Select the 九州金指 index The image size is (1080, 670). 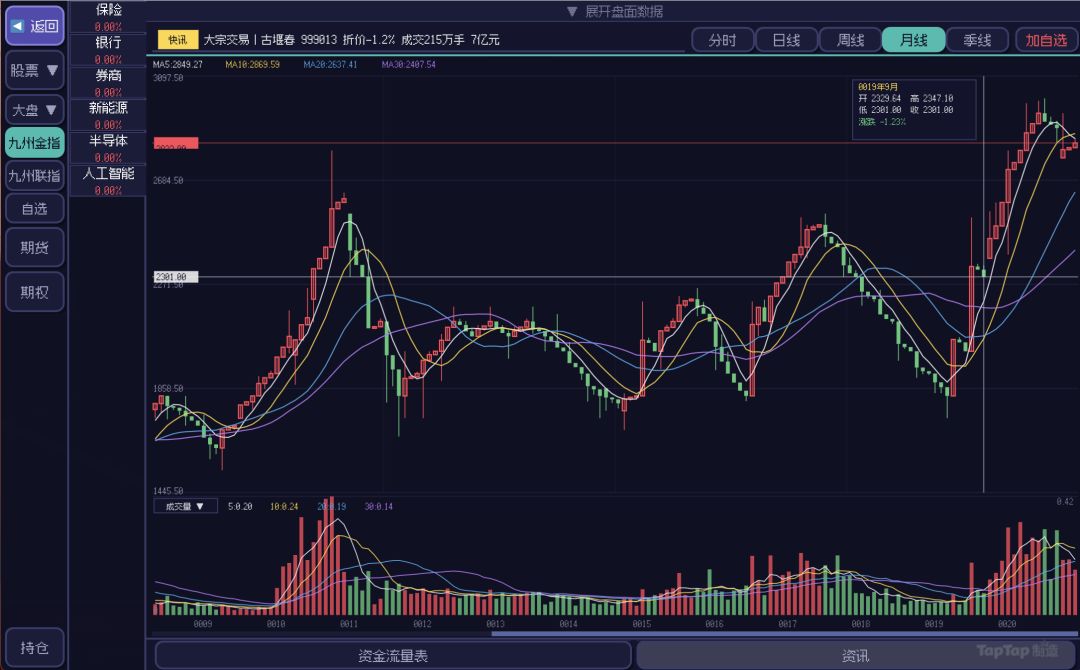tap(34, 143)
